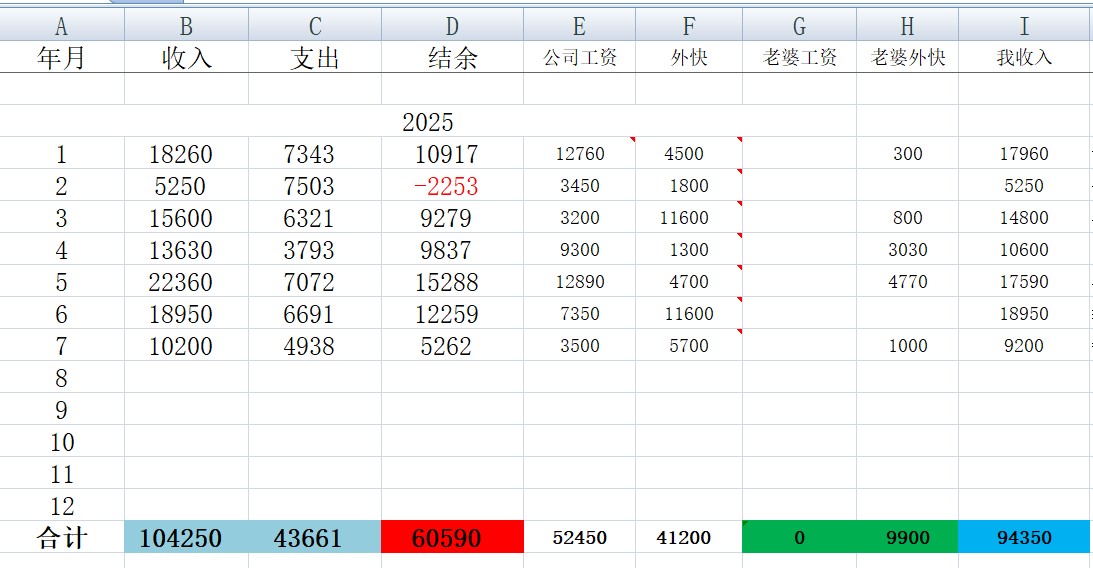Select income cell 15600

(x=186, y=217)
